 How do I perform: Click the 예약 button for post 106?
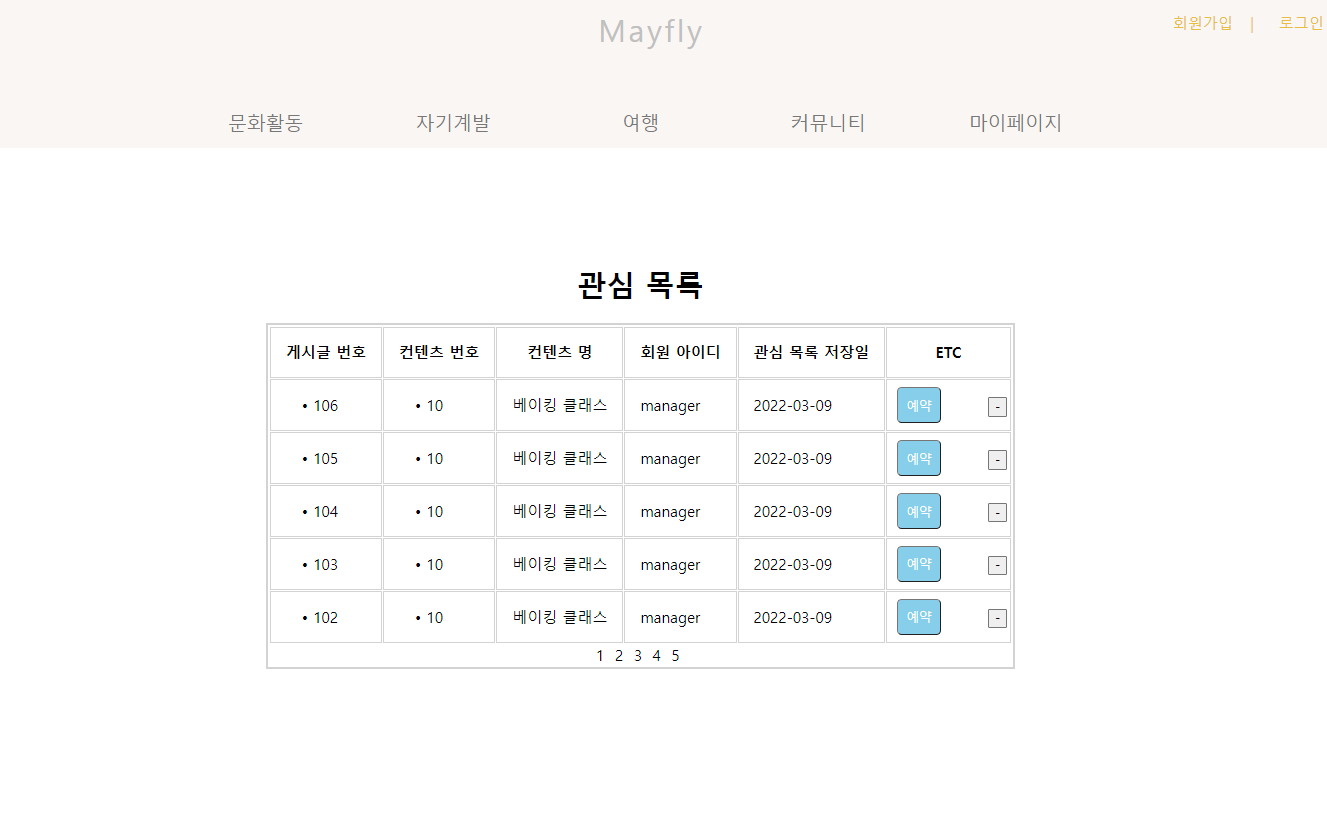tap(918, 405)
